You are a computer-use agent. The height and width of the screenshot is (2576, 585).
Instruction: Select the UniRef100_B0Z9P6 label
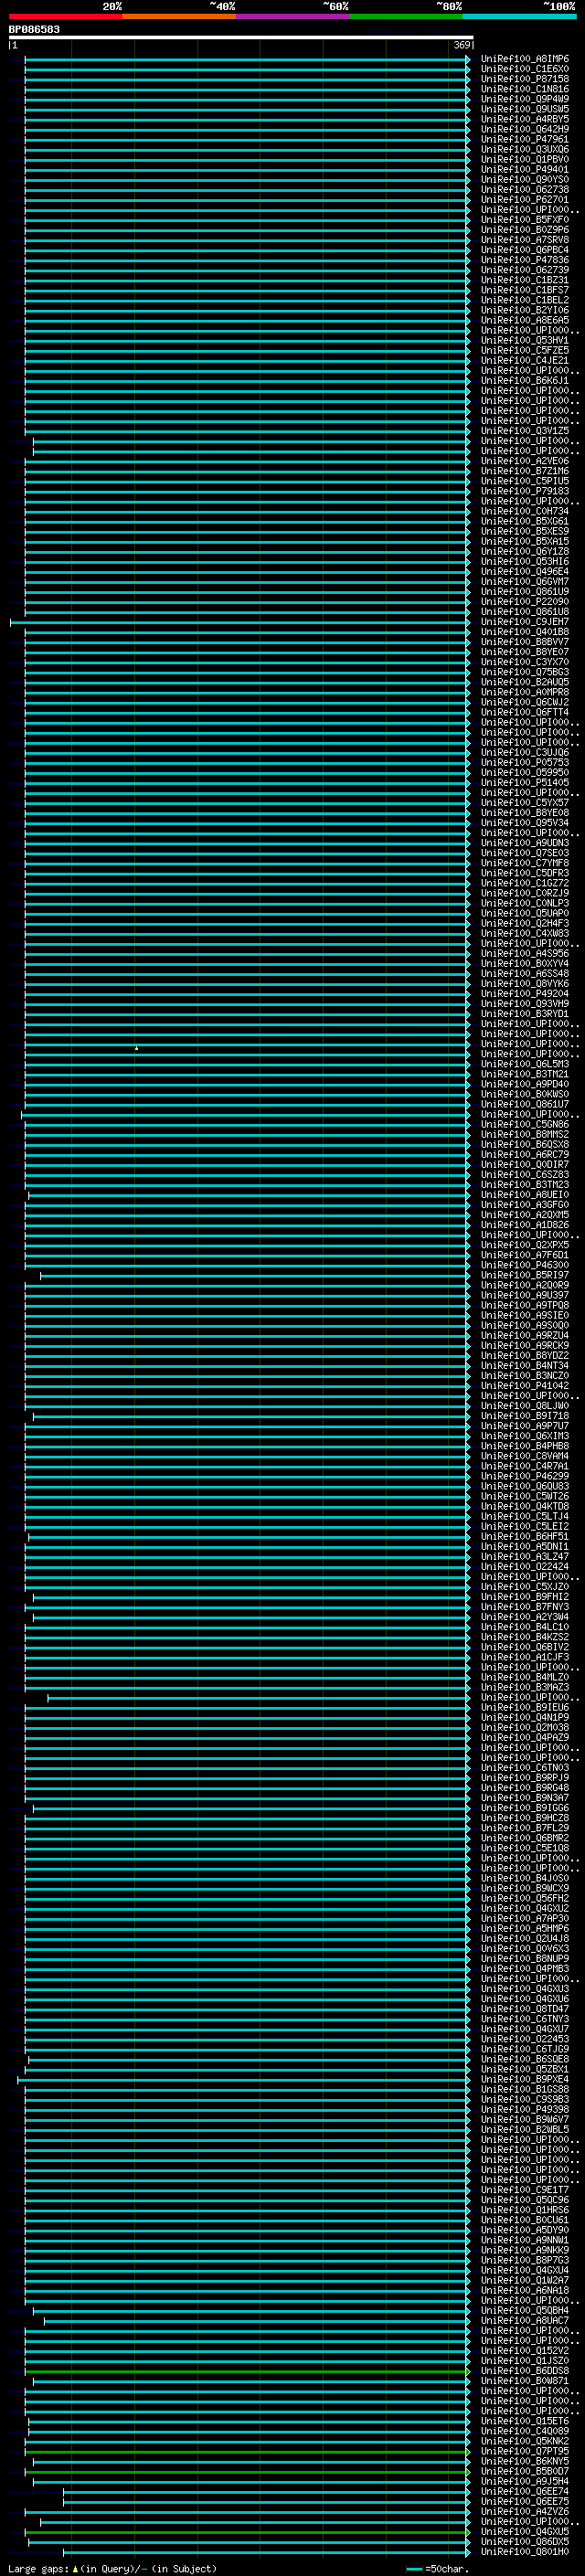525,229
